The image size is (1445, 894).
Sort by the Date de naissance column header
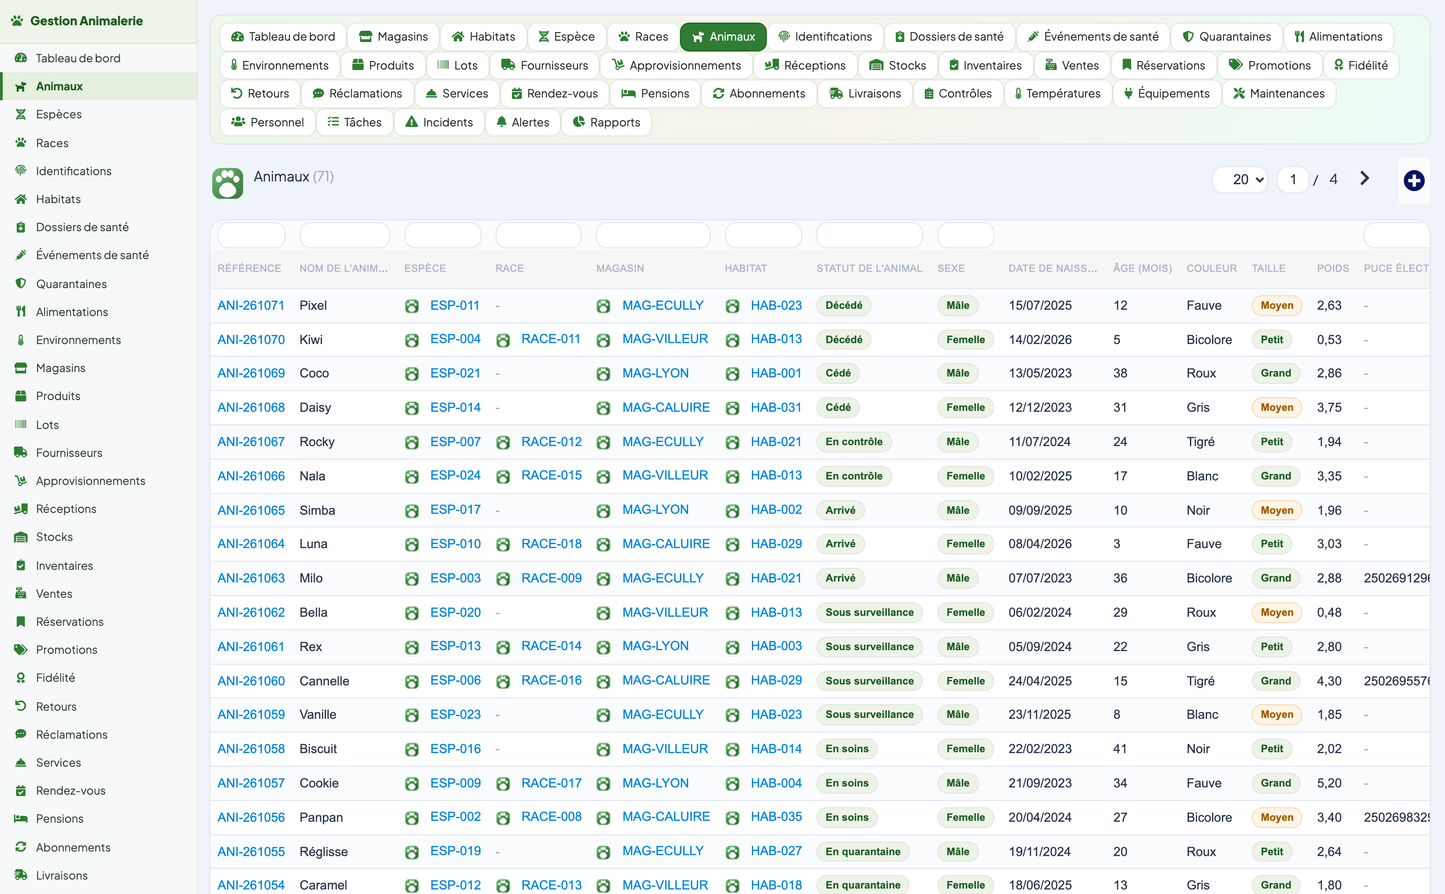click(1052, 268)
